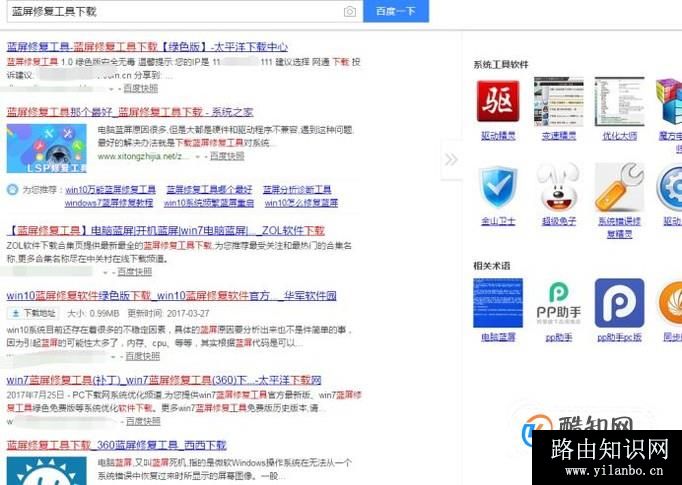Open 百度快照 under the first 太平洋 result
Image resolution: width=682 pixels, height=485 pixels.
tap(140, 88)
